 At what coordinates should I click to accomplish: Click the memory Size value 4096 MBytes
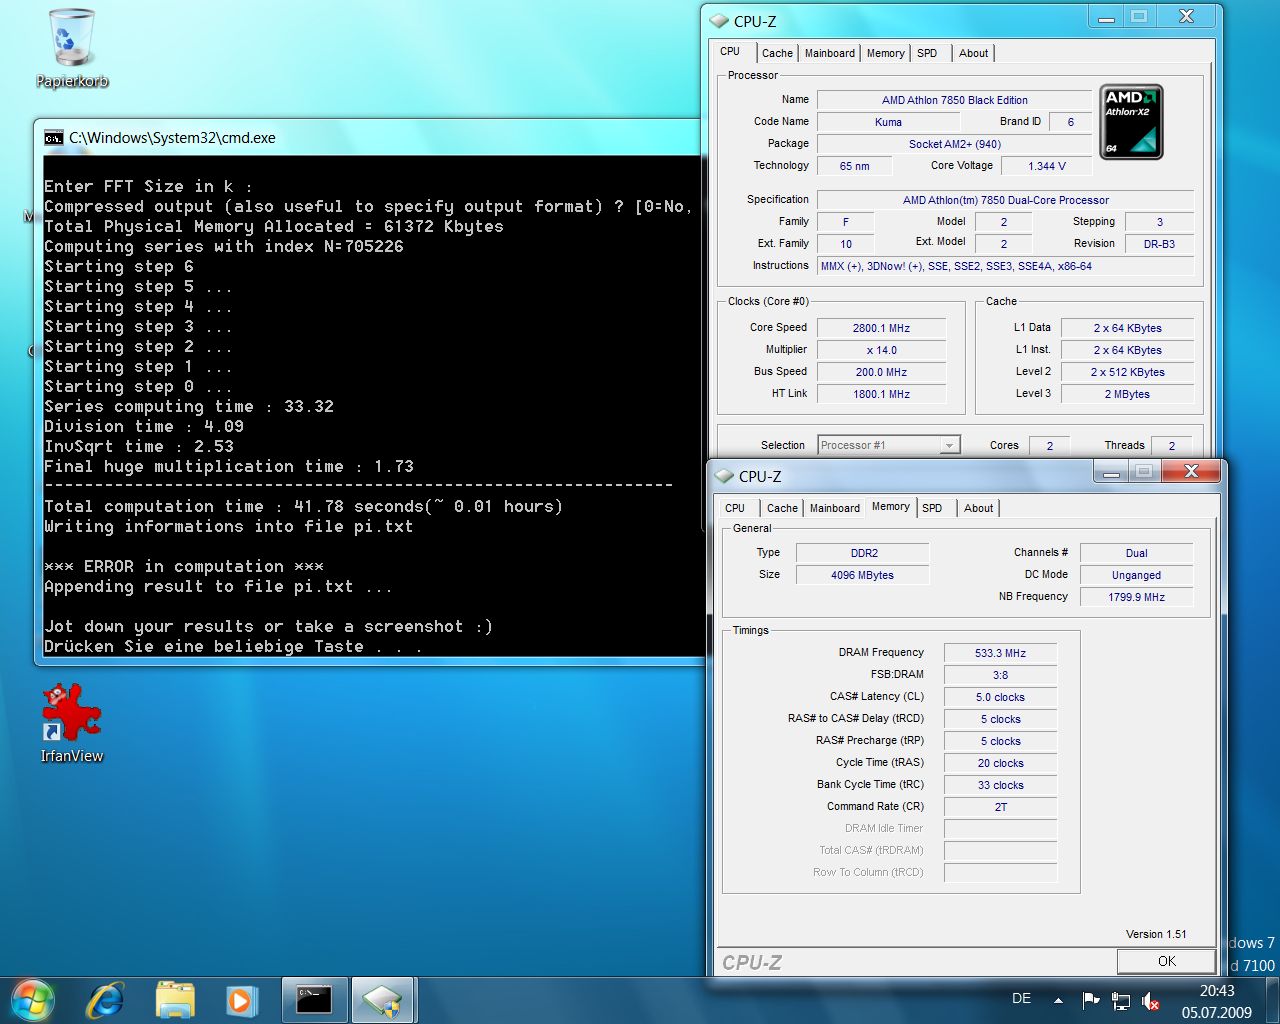click(x=863, y=575)
